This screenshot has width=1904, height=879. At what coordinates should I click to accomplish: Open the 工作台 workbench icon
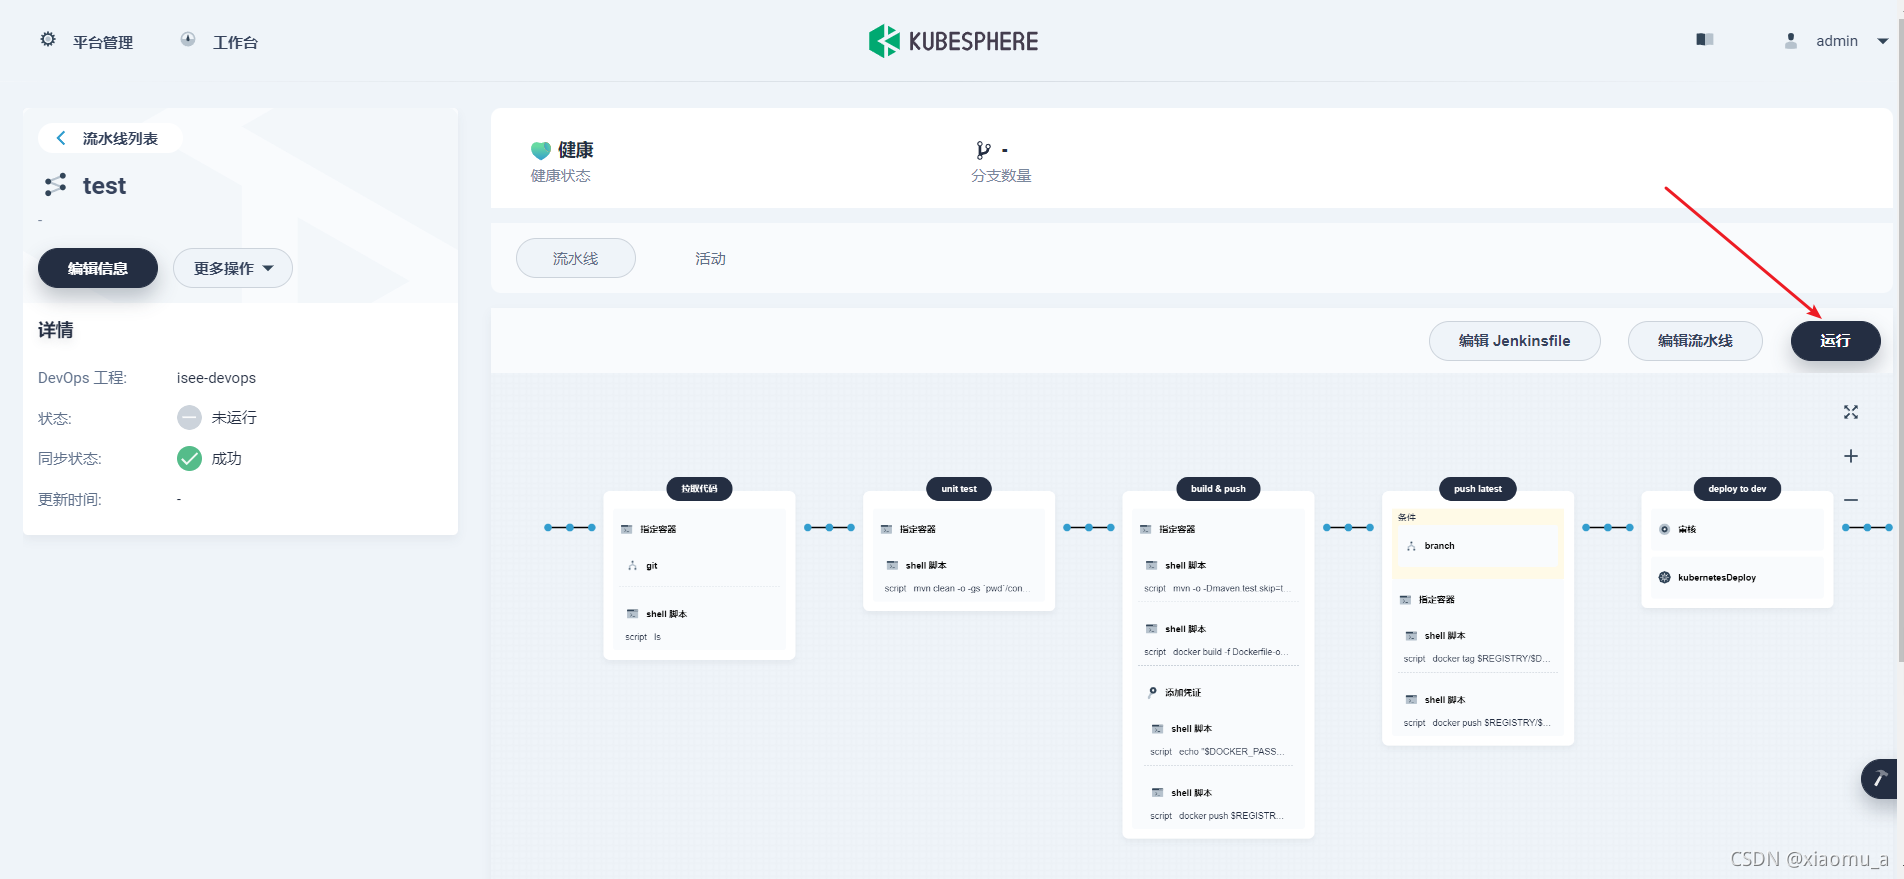188,40
